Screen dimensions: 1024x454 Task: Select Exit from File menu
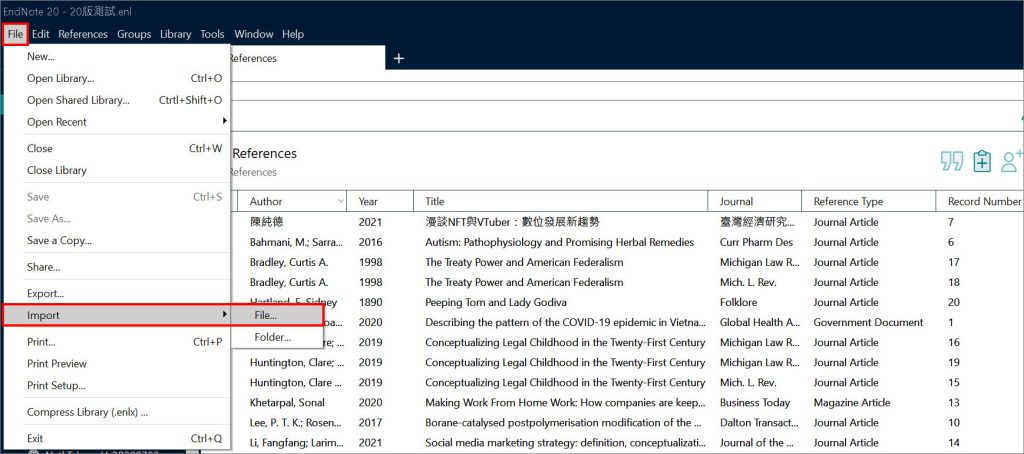click(117, 438)
